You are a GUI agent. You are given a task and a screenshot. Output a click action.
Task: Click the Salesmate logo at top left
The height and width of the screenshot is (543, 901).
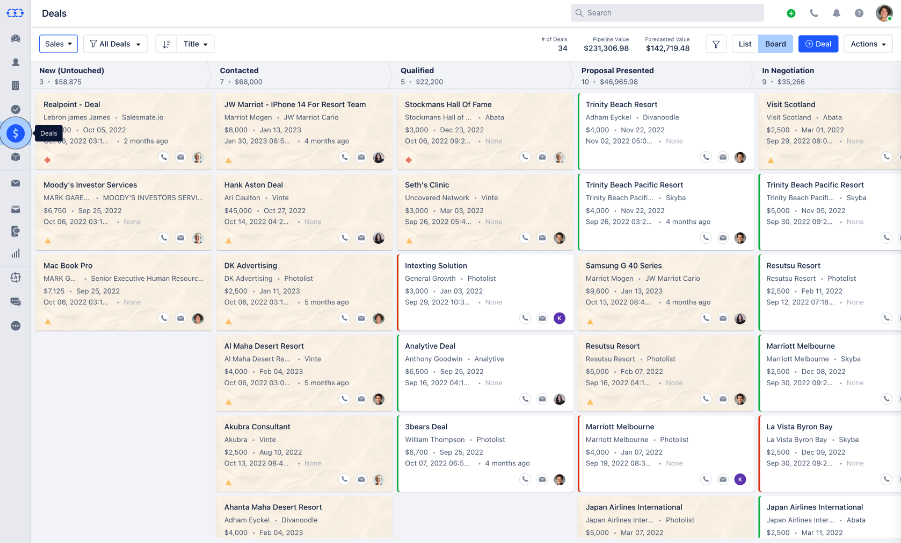pos(15,13)
